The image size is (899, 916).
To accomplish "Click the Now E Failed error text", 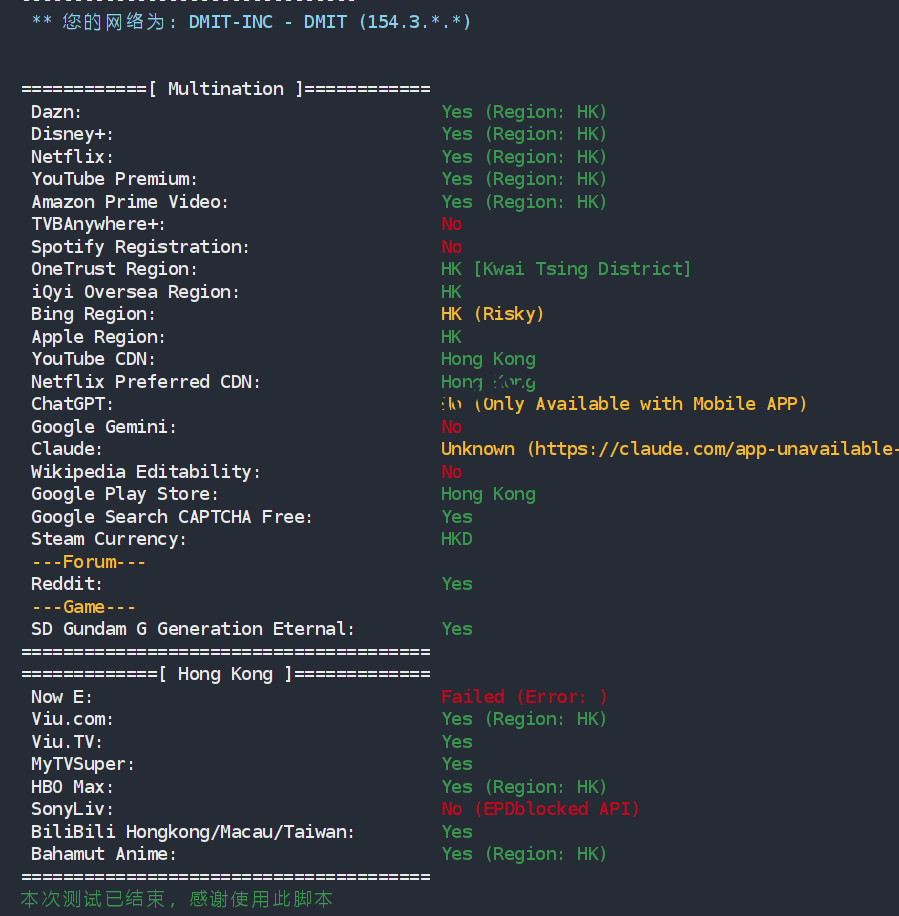I will (x=524, y=697).
